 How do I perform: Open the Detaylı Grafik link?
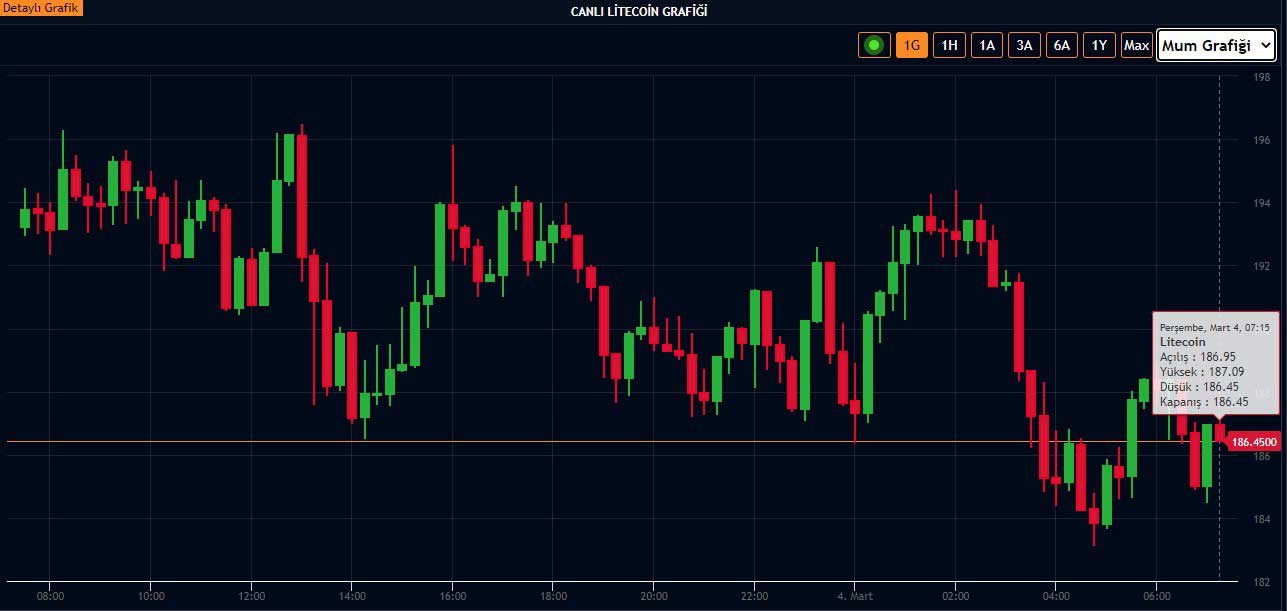pos(41,8)
